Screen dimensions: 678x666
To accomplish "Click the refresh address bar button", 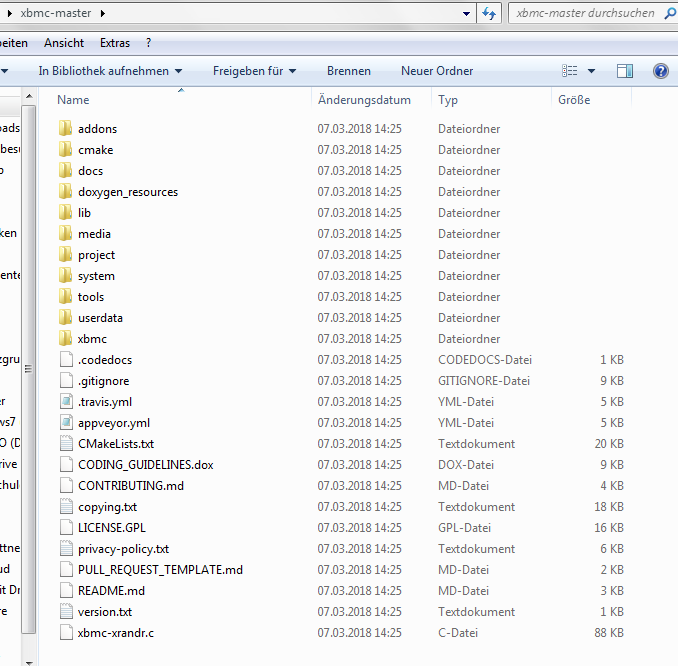I will coord(489,13).
